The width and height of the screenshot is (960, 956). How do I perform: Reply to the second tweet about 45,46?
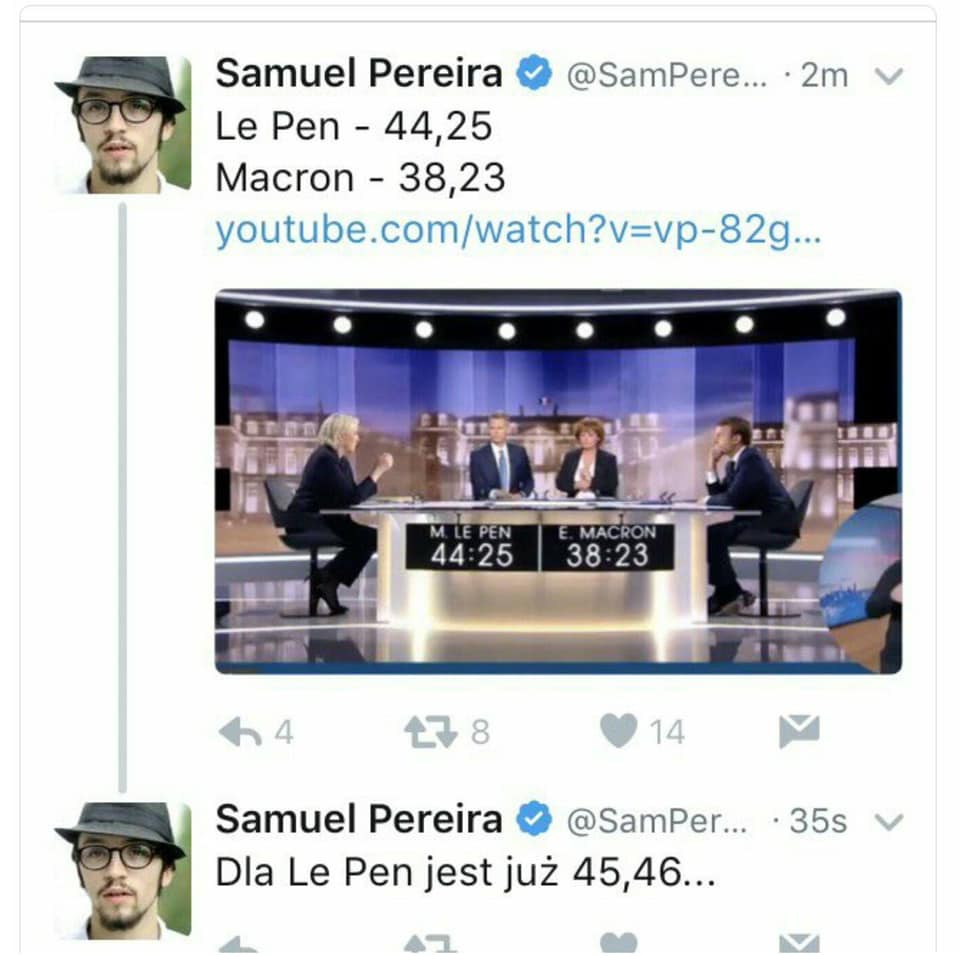point(240,946)
